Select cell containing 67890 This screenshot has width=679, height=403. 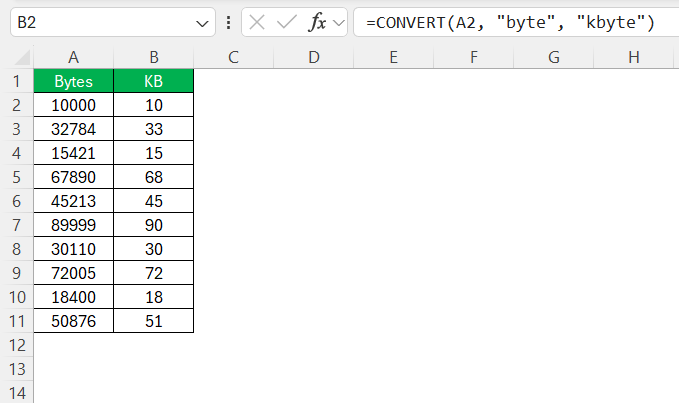[74, 177]
